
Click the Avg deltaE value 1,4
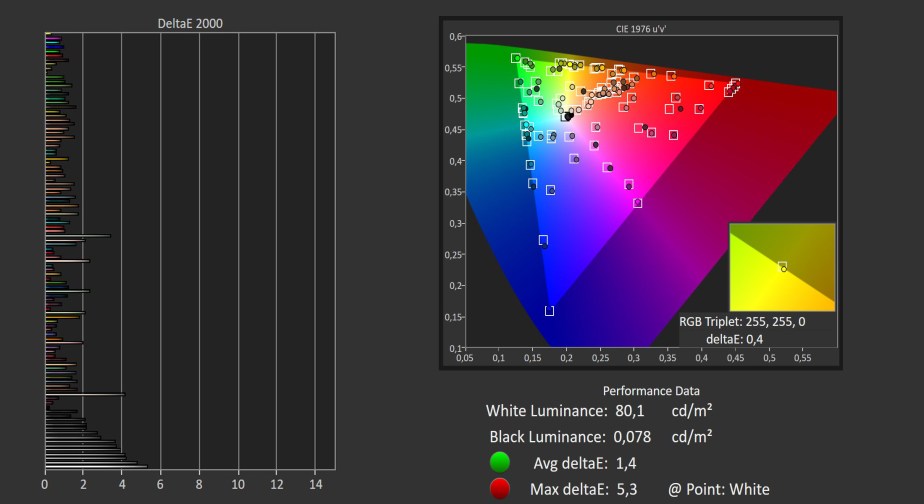pyautogui.click(x=626, y=463)
